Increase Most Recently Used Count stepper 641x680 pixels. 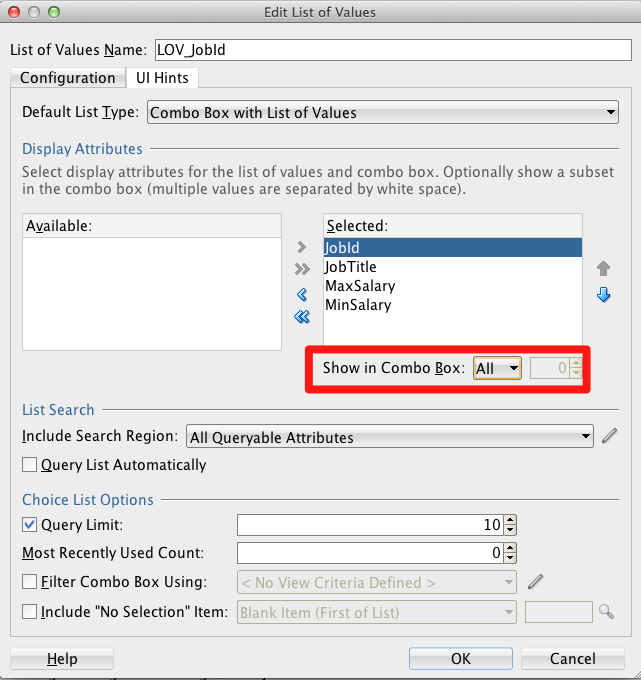tap(510, 548)
